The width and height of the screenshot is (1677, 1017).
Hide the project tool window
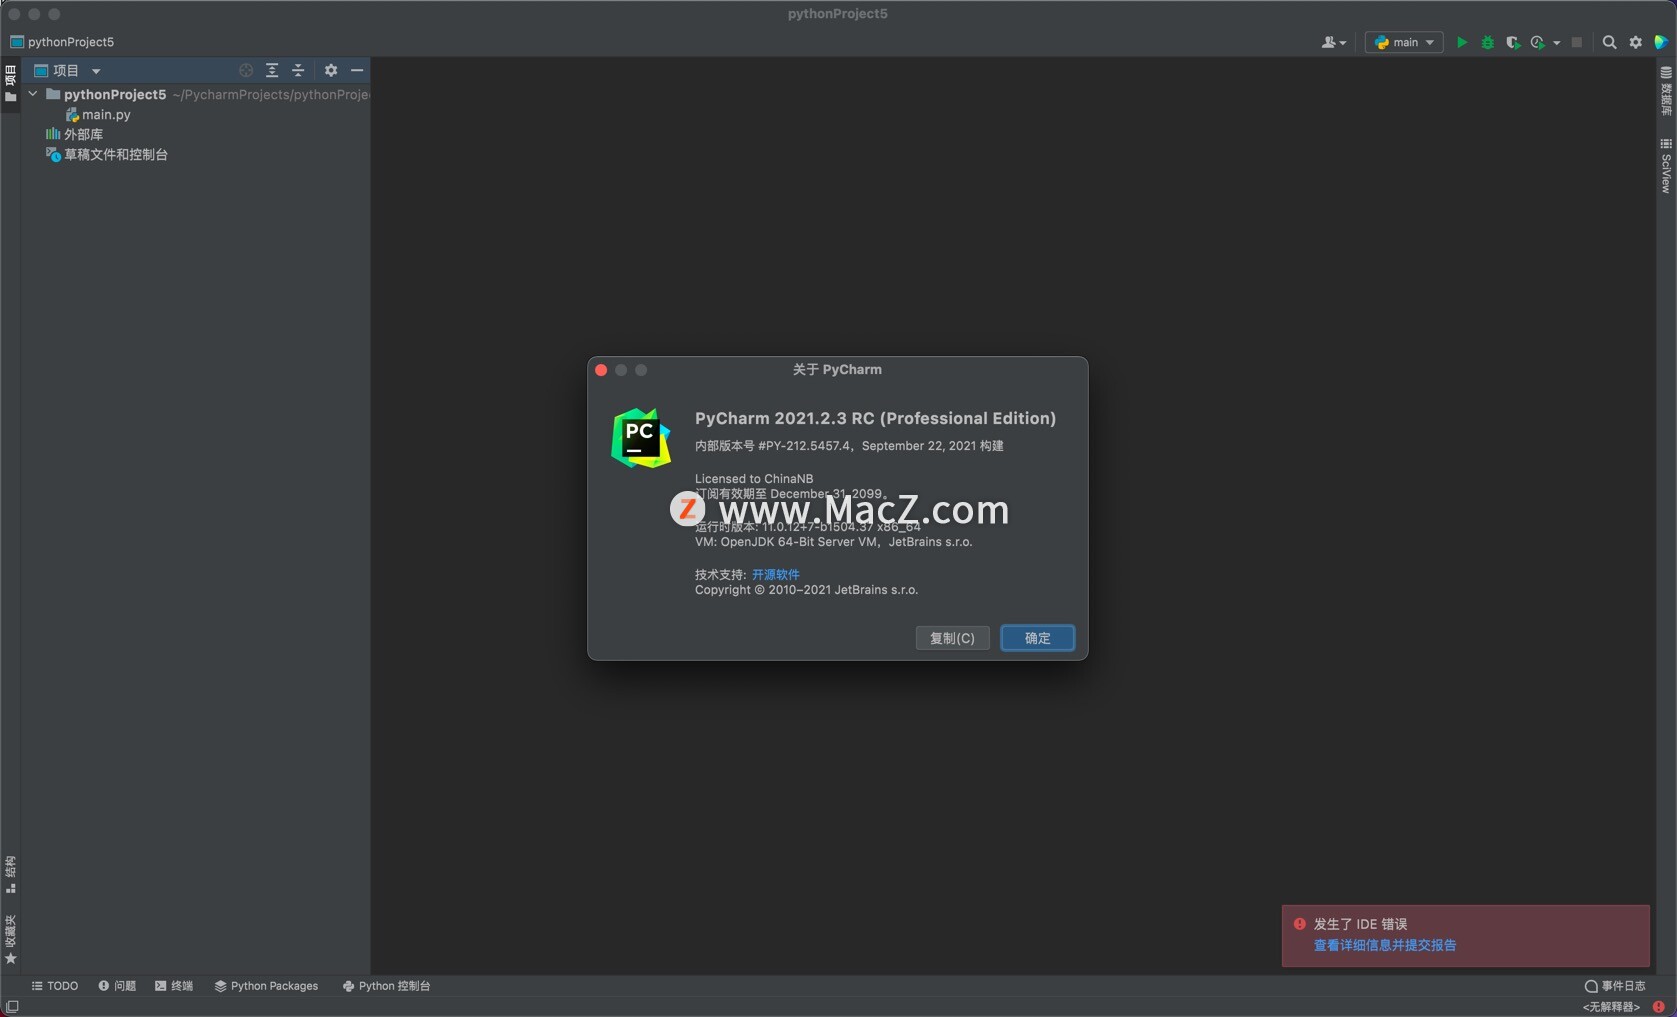click(357, 71)
